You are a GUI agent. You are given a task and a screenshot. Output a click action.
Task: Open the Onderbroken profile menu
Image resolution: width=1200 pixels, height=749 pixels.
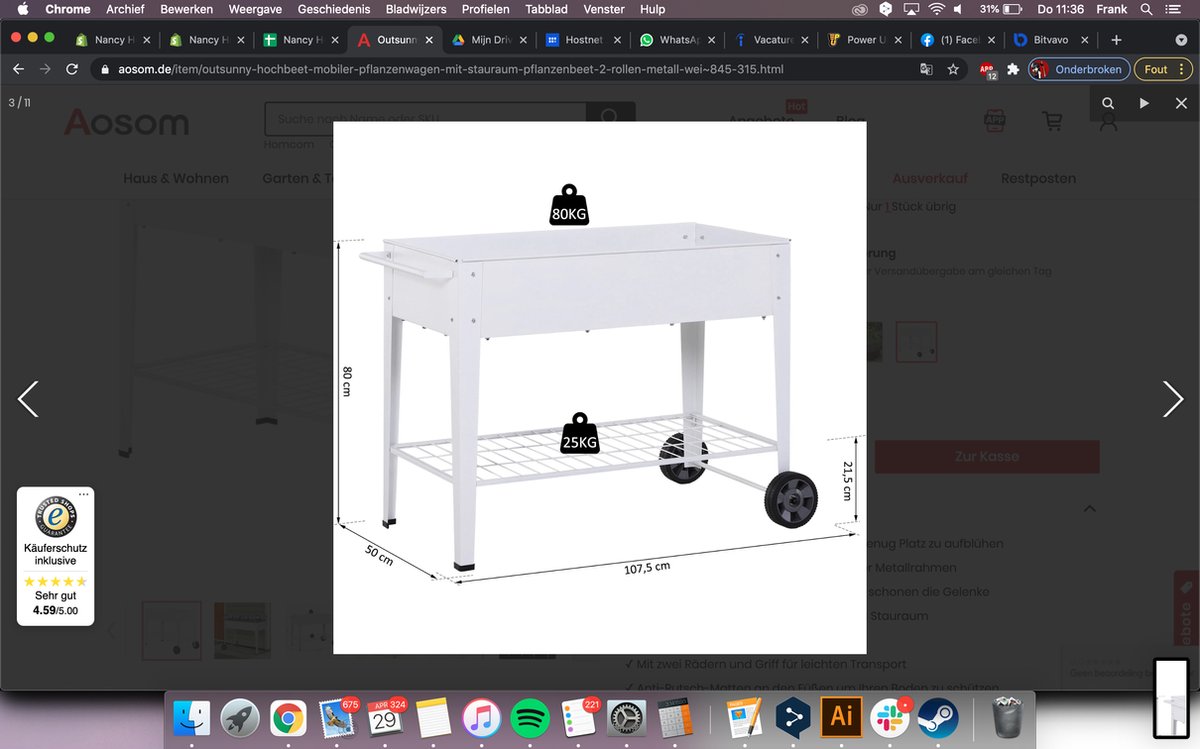point(1080,70)
